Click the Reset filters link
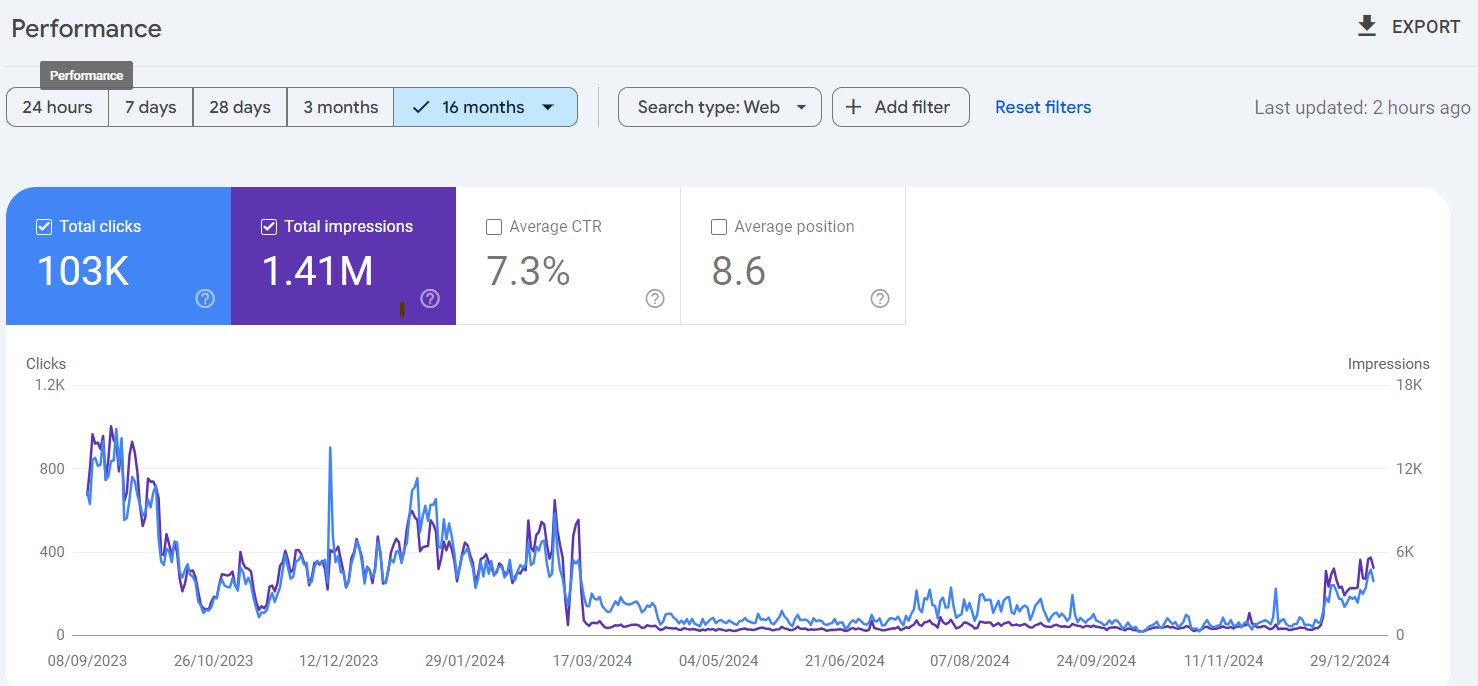This screenshot has height=686, width=1478. tap(1043, 107)
